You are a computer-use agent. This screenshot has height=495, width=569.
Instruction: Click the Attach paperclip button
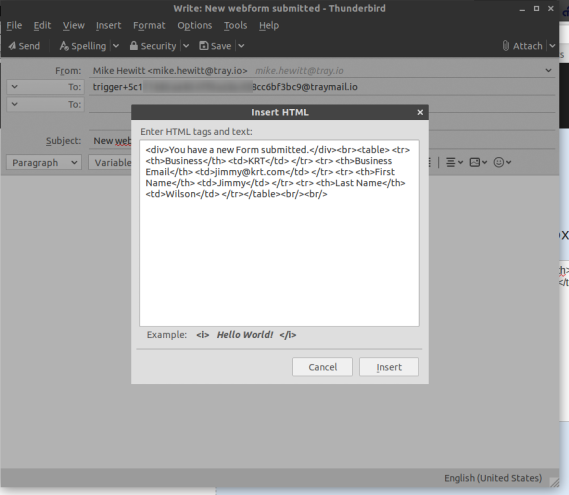click(x=523, y=46)
